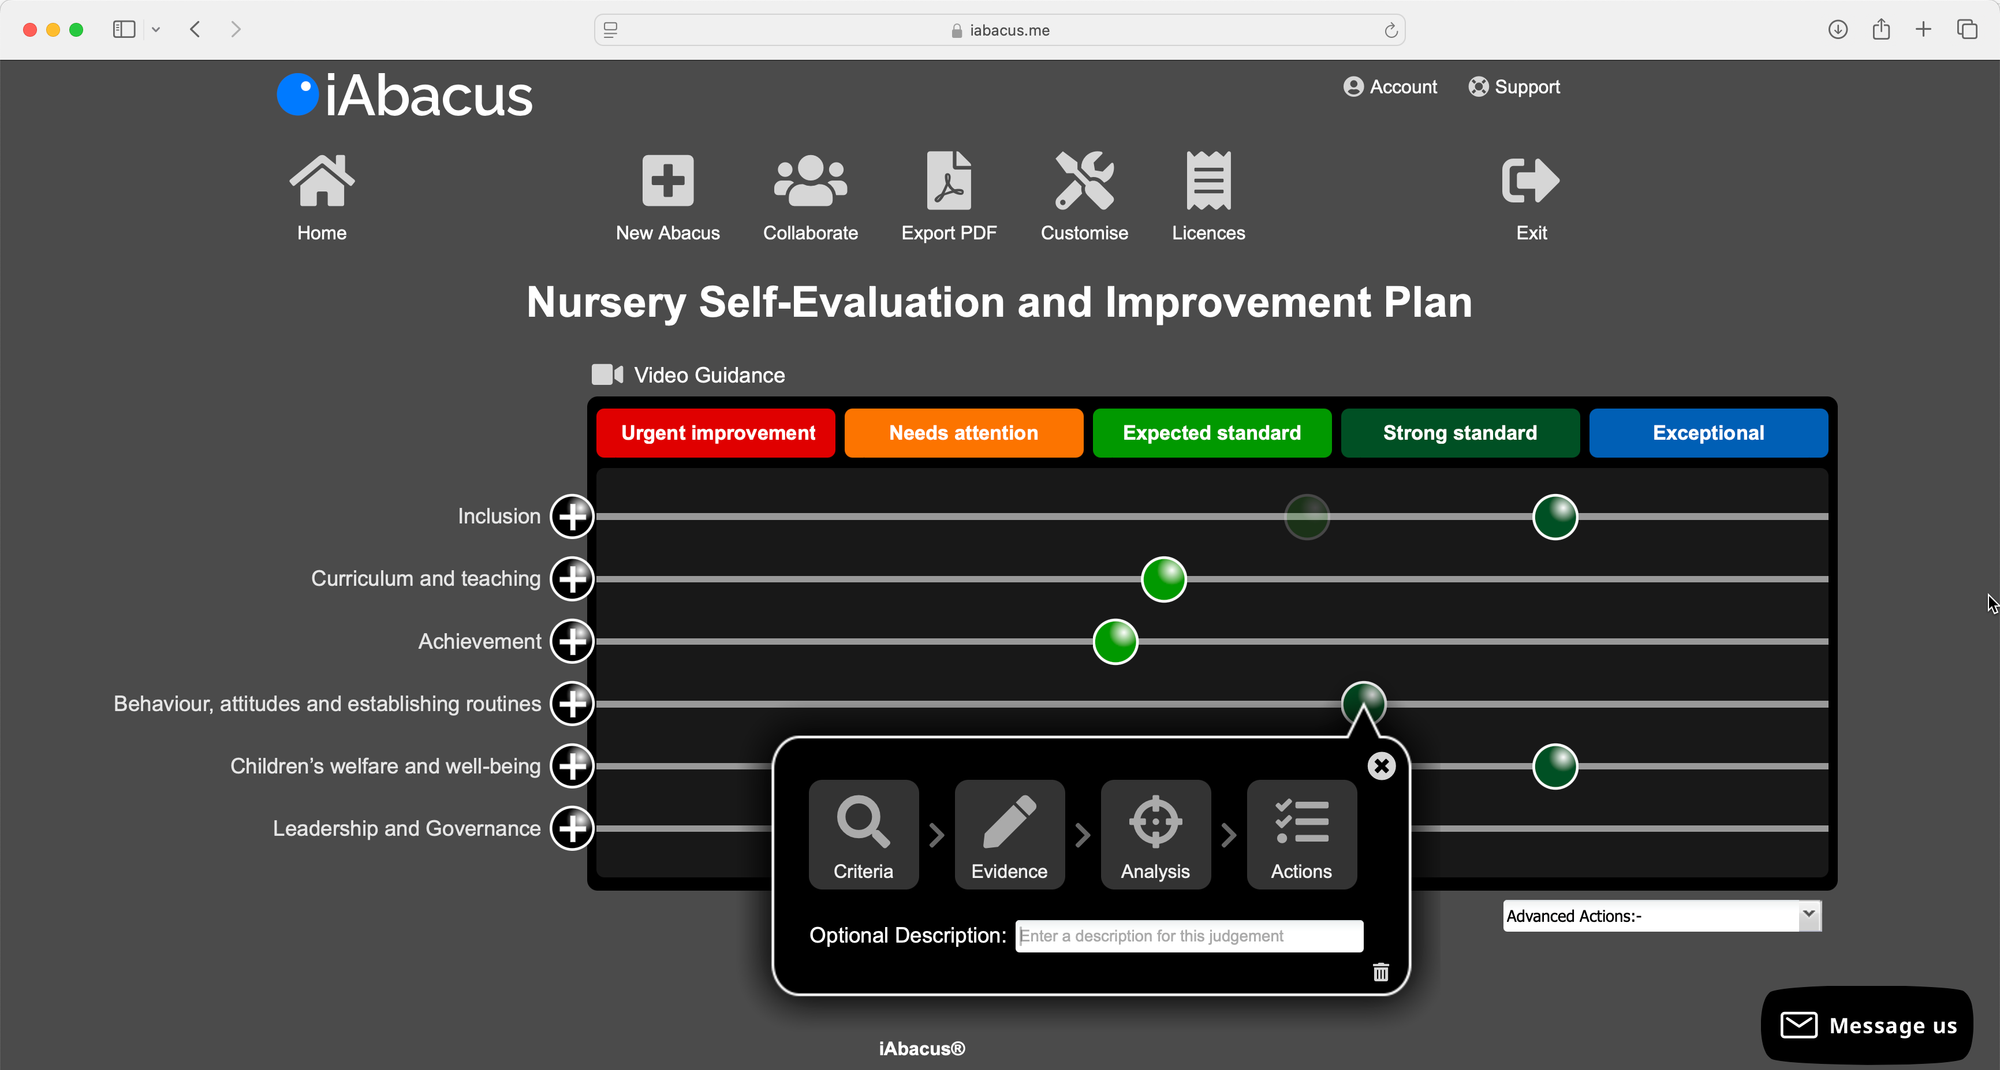This screenshot has width=2000, height=1070.
Task: Open the Actions checklist step
Action: pos(1301,835)
